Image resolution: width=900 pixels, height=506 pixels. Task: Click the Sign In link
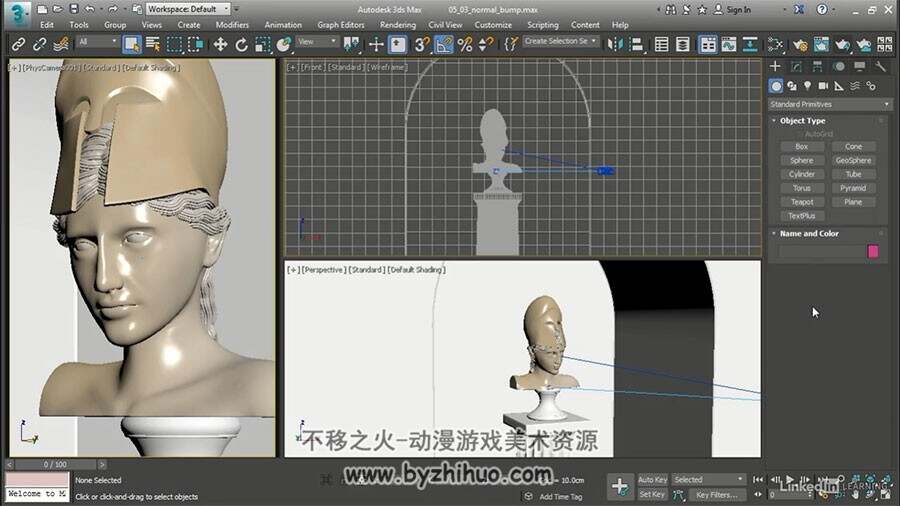click(x=732, y=10)
